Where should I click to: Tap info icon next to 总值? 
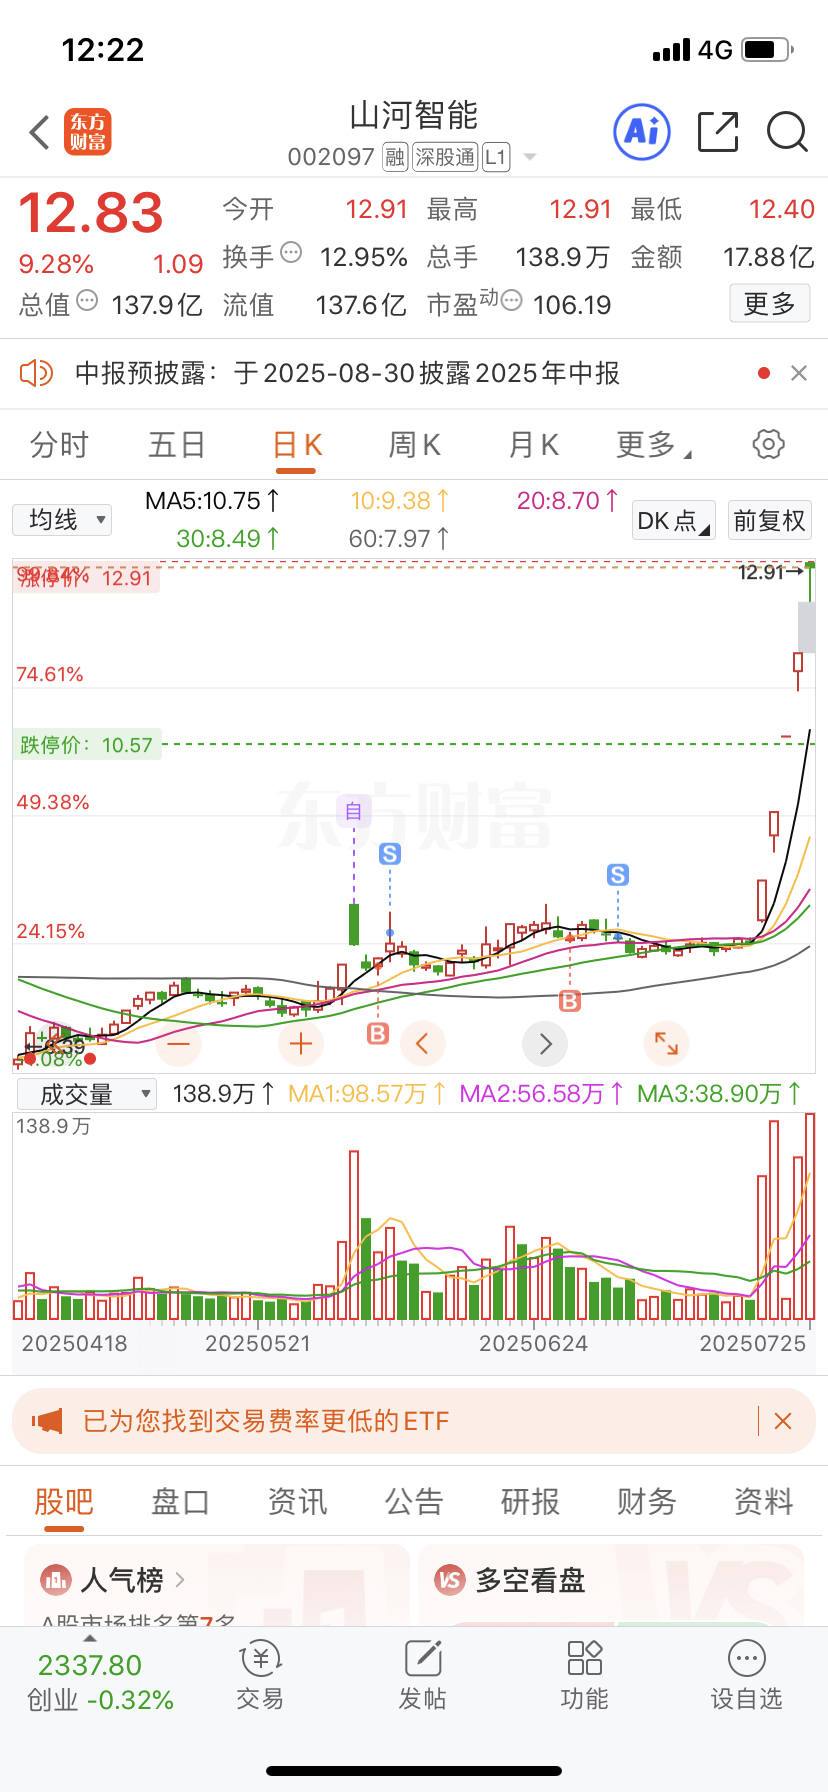pos(87,300)
